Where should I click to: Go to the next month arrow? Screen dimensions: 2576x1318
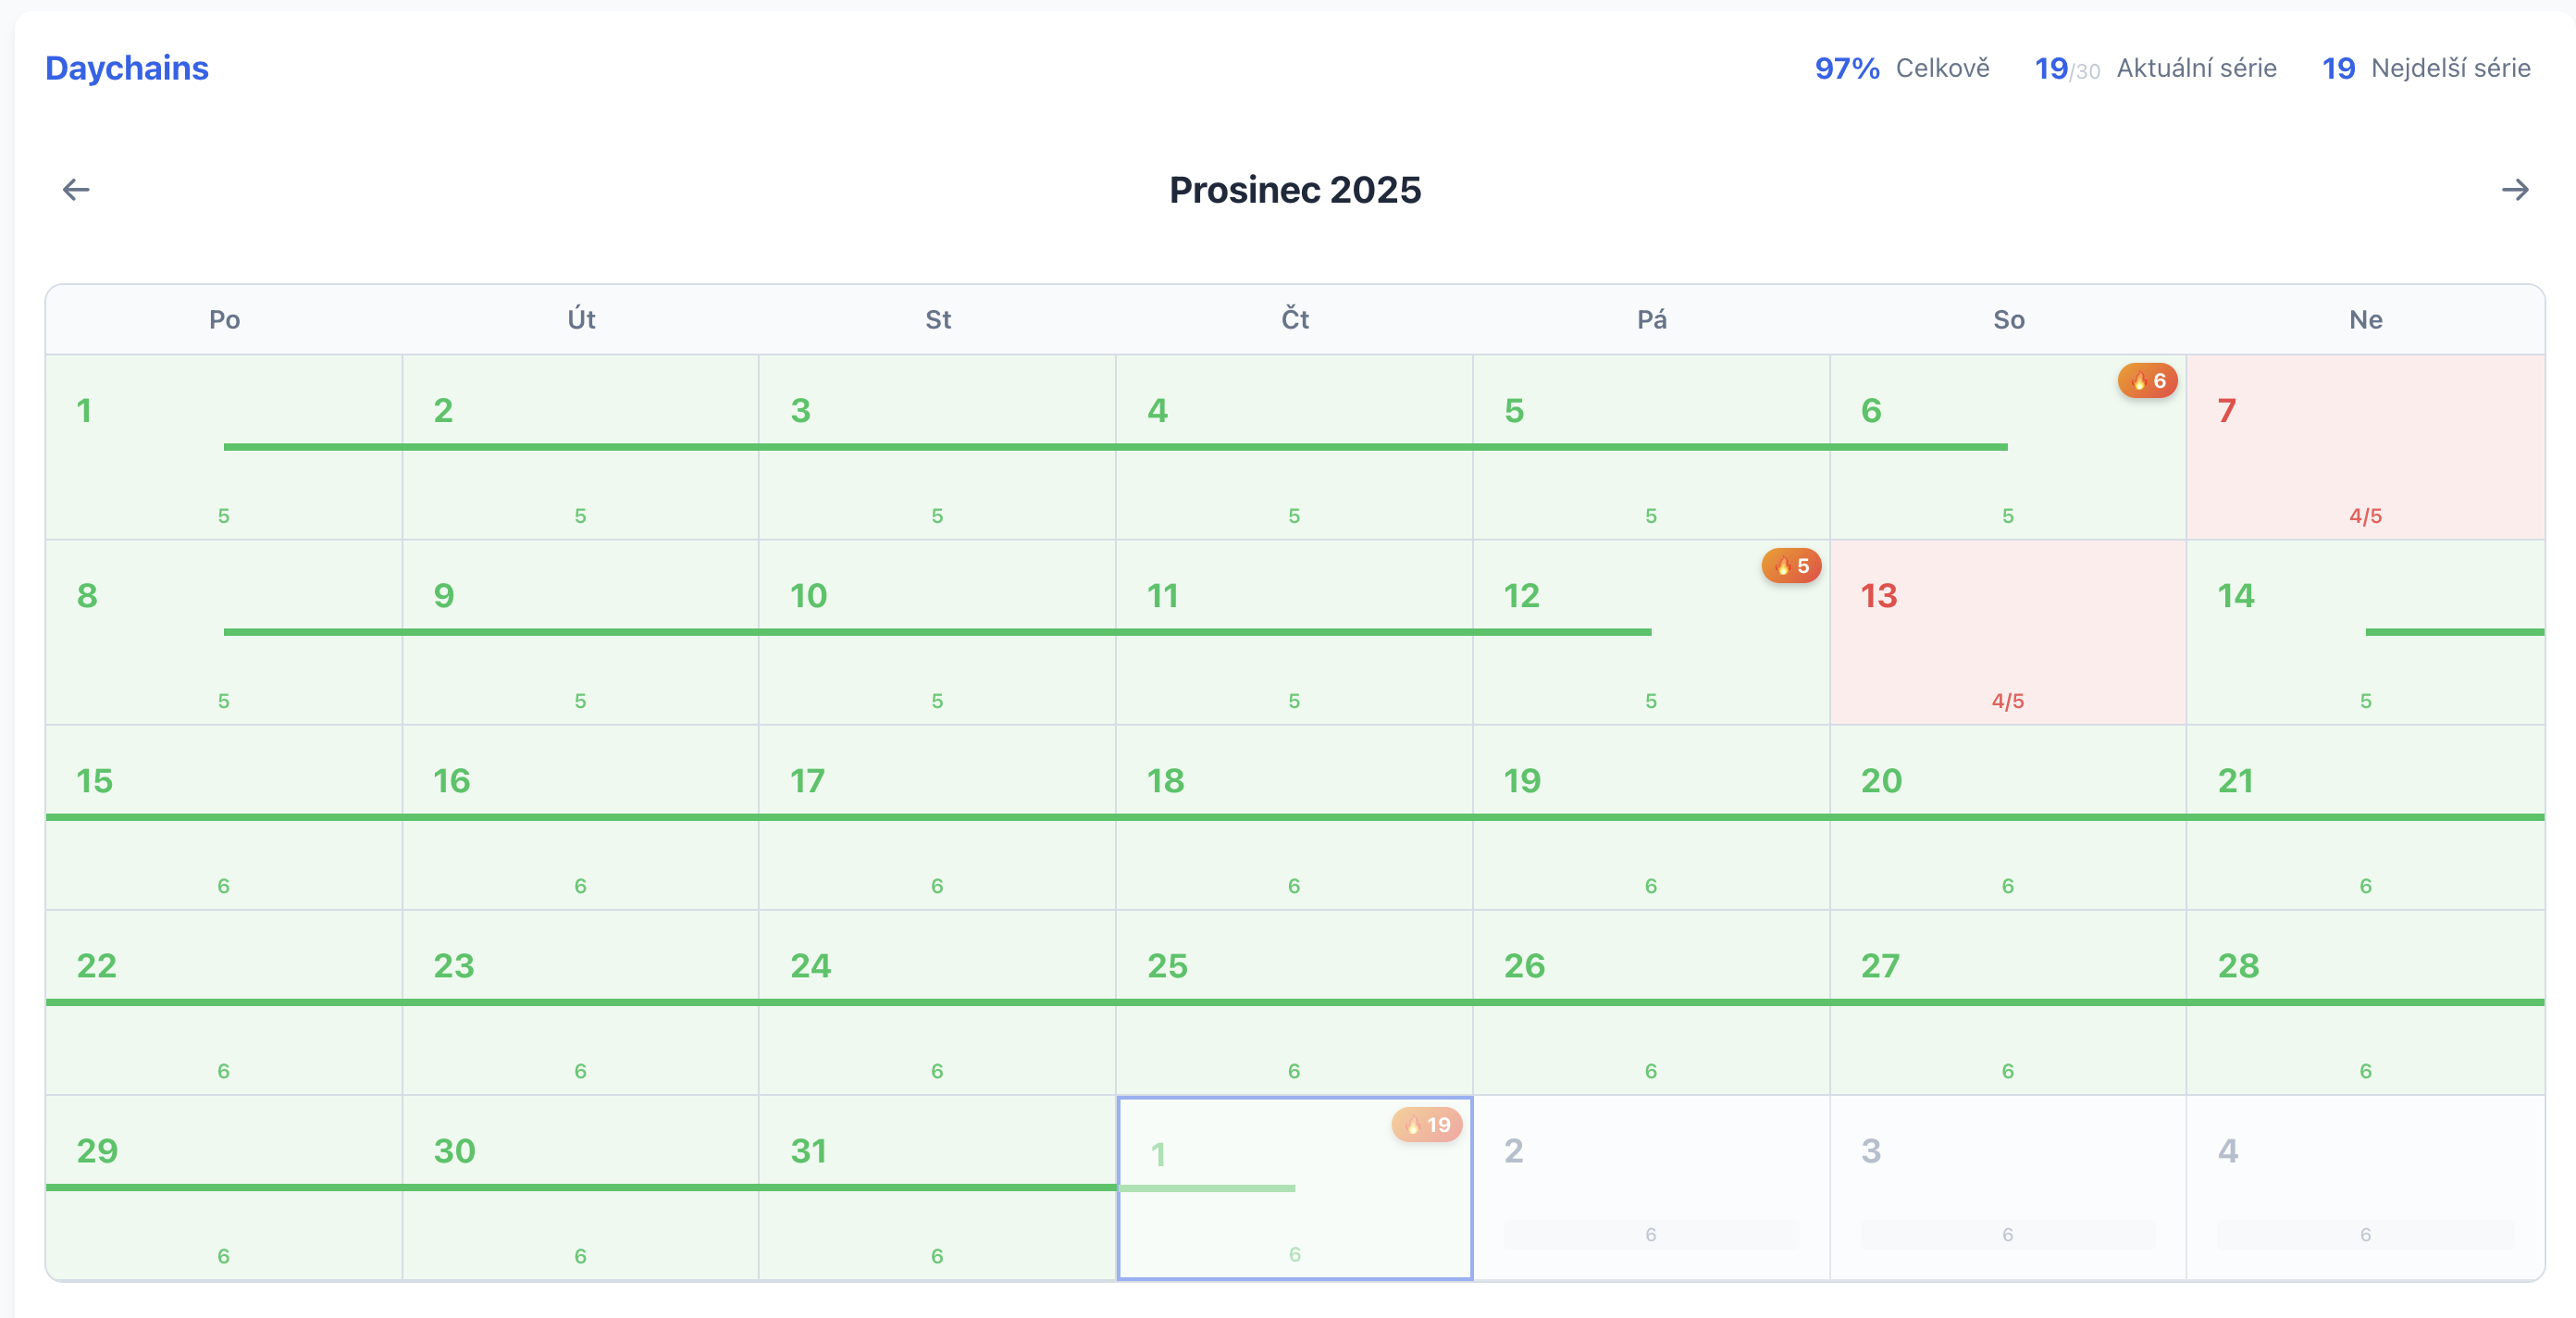pyautogui.click(x=2514, y=190)
